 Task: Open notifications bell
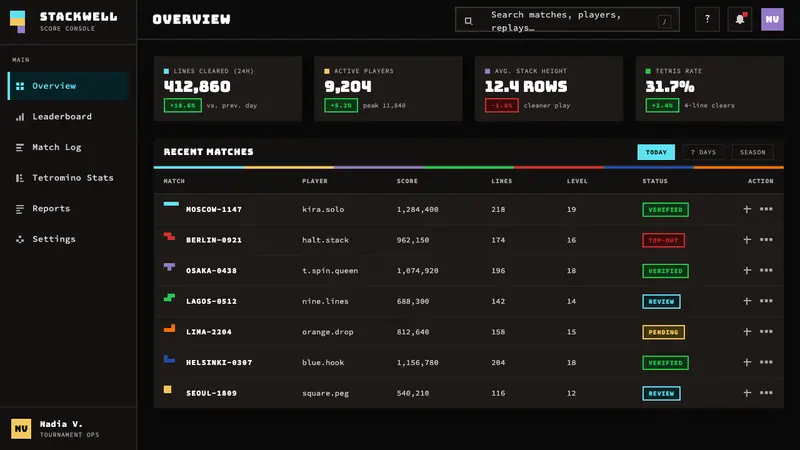coord(740,19)
